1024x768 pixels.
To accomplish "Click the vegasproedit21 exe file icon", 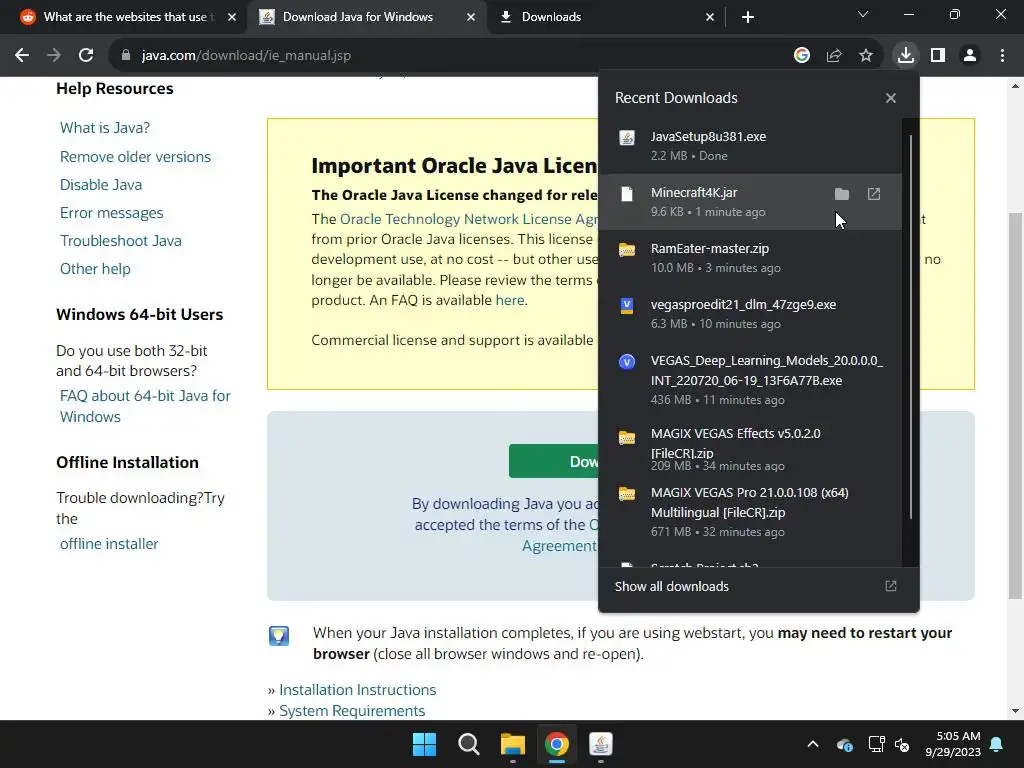I will [627, 306].
